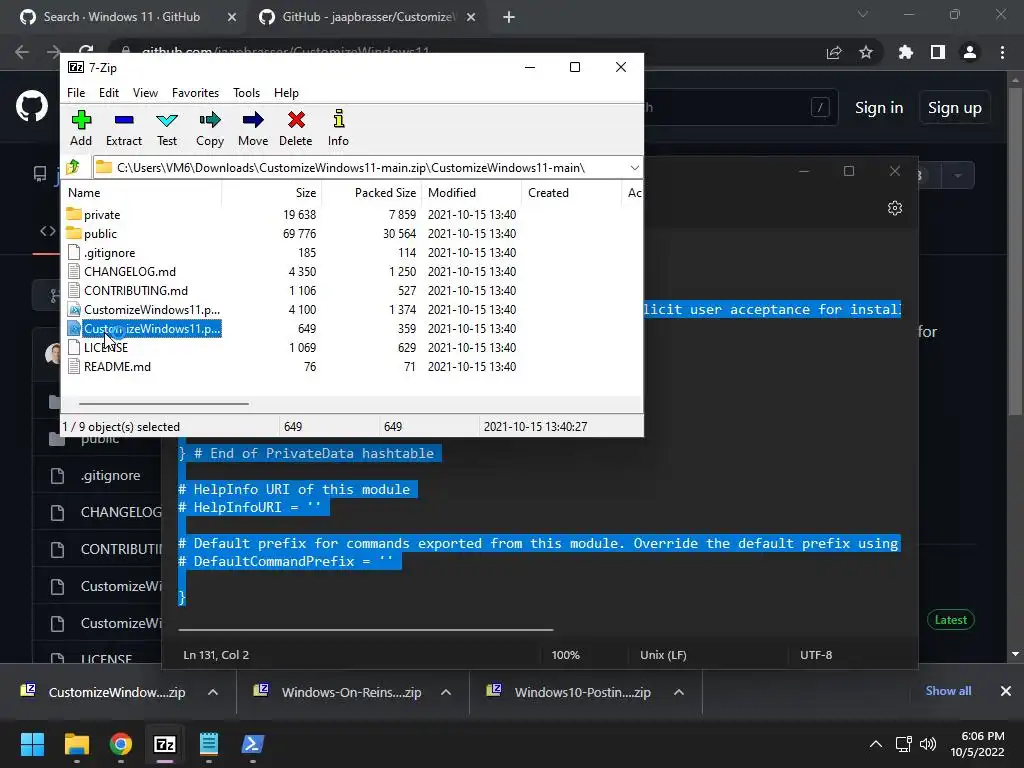Open a new Chrome tab

pyautogui.click(x=509, y=17)
